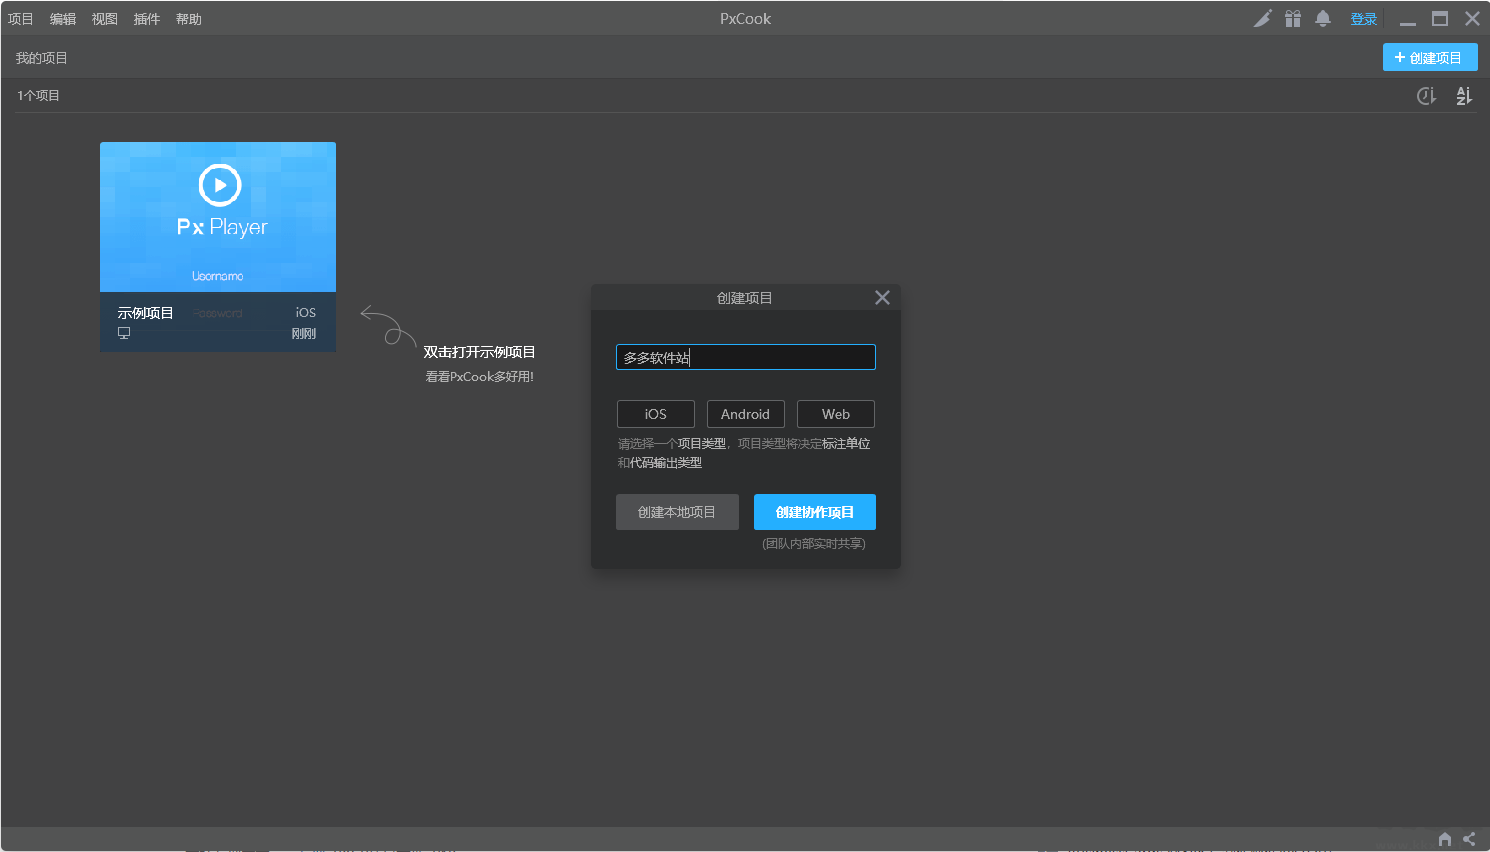Click the 登录 login link
This screenshot has height=852, width=1490.
(x=1364, y=19)
